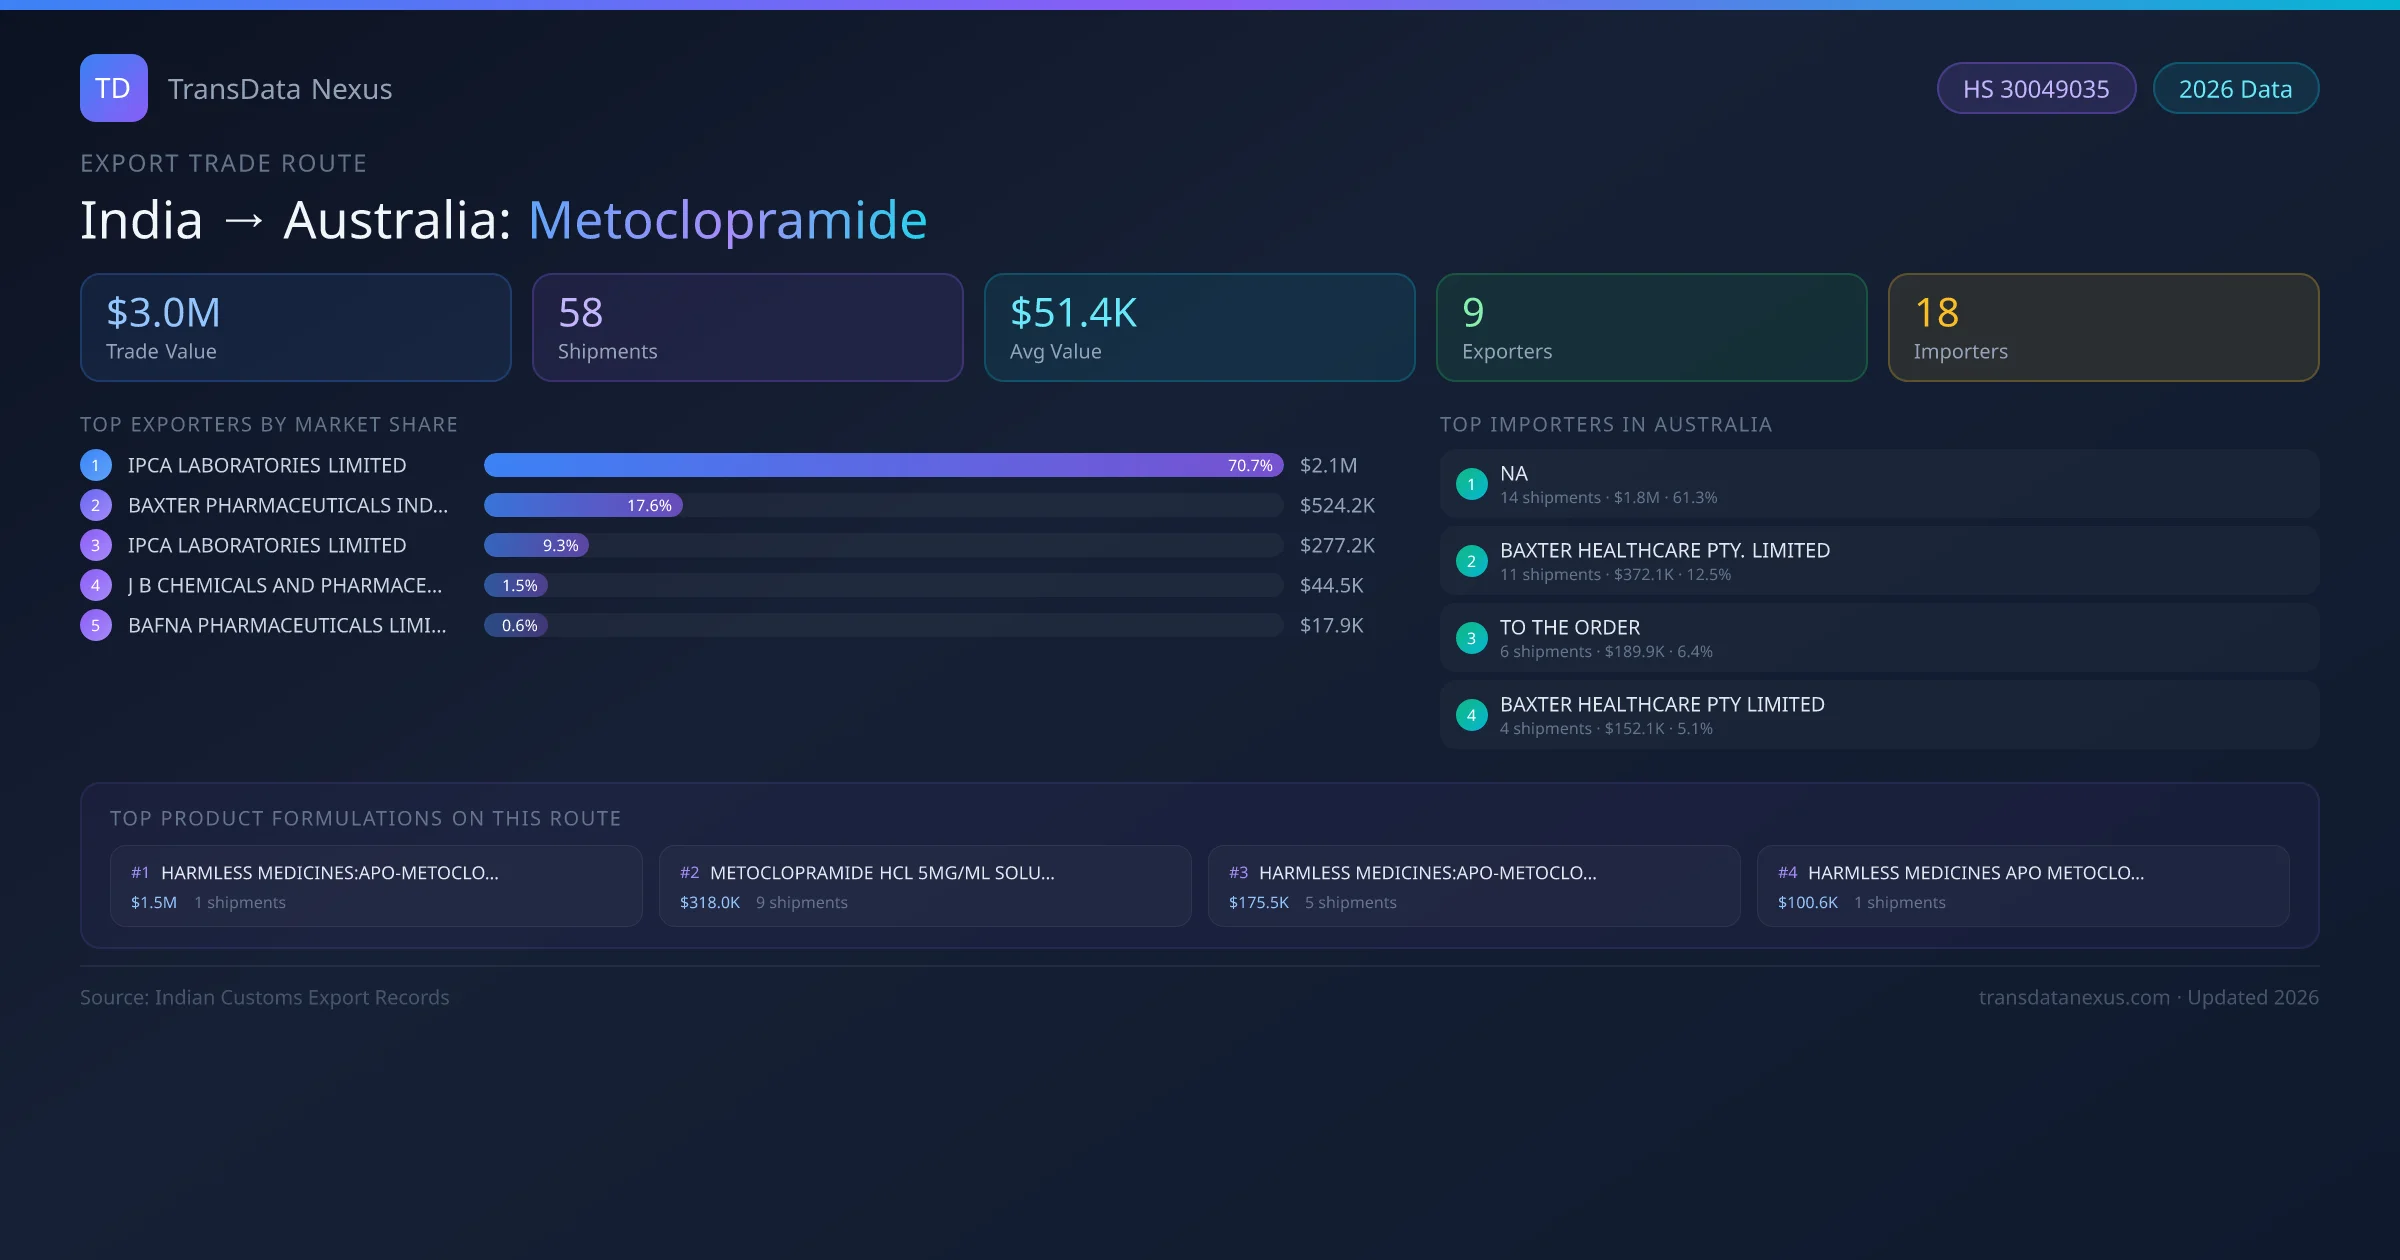2400x1260 pixels.
Task: Click green rank 1 badge beside NA importer
Action: click(1471, 484)
